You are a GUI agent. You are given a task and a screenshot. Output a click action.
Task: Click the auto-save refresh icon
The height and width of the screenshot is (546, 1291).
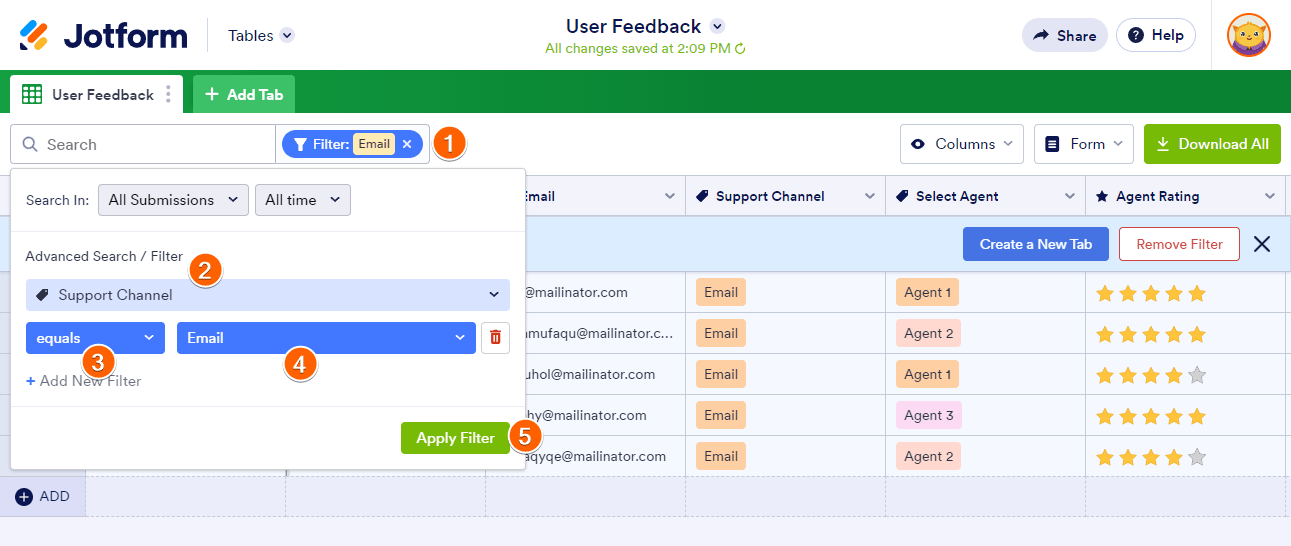coord(741,49)
